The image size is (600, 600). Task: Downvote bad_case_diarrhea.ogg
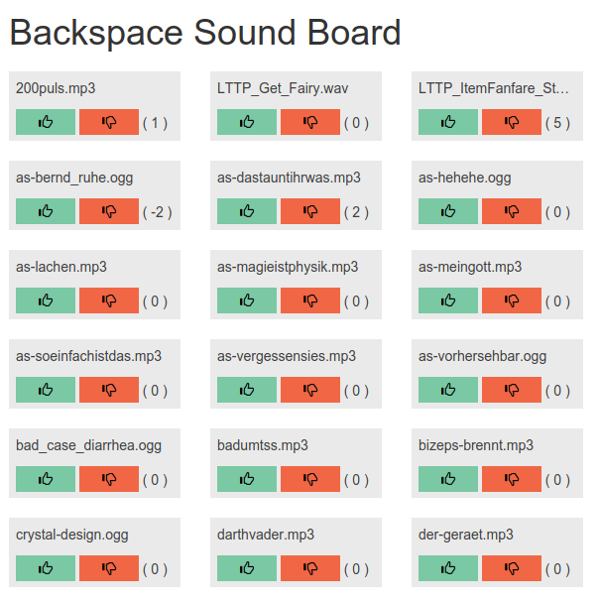109,478
